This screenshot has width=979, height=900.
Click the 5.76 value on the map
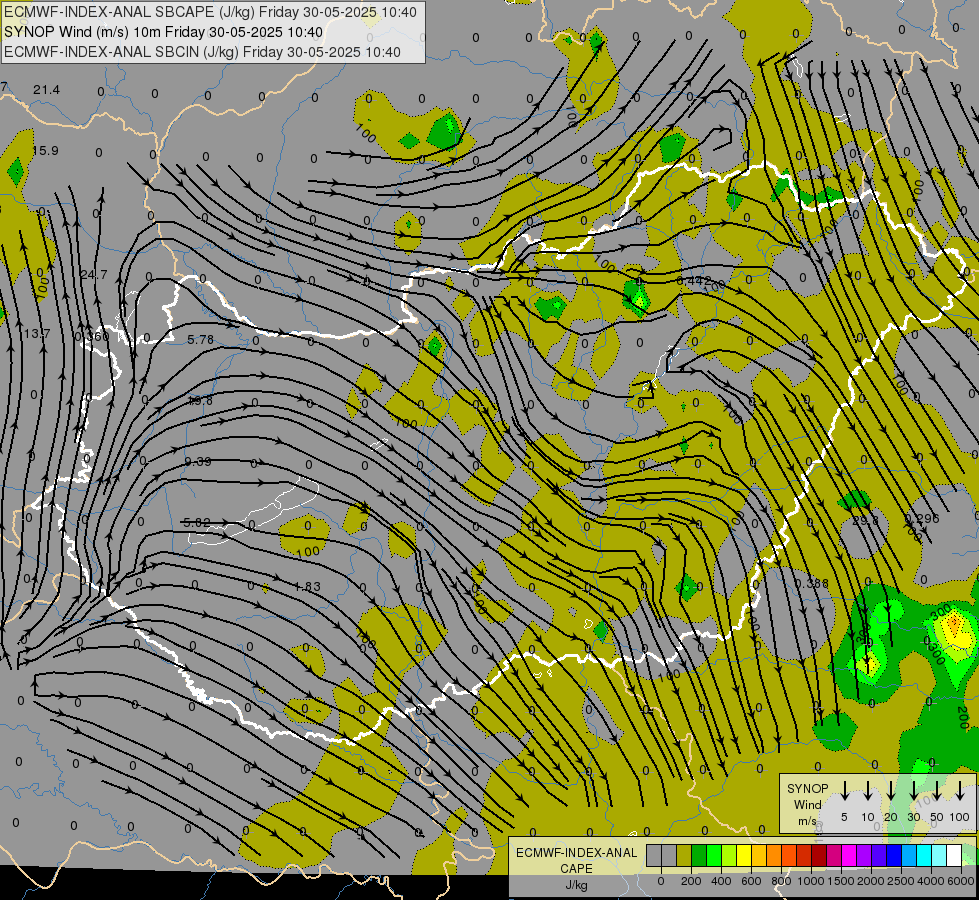click(200, 340)
